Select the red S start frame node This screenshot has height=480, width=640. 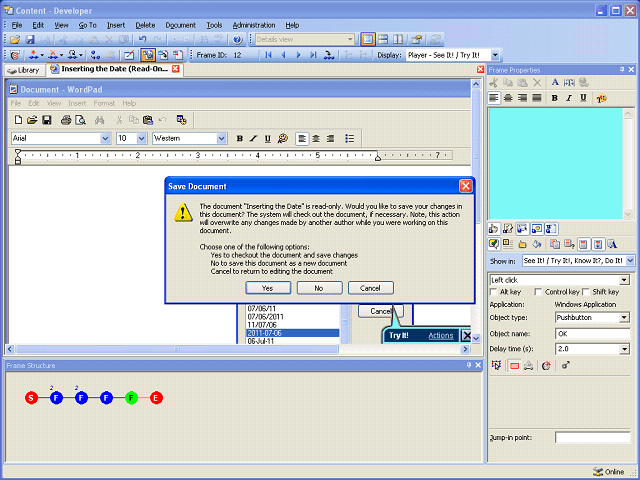[31, 398]
